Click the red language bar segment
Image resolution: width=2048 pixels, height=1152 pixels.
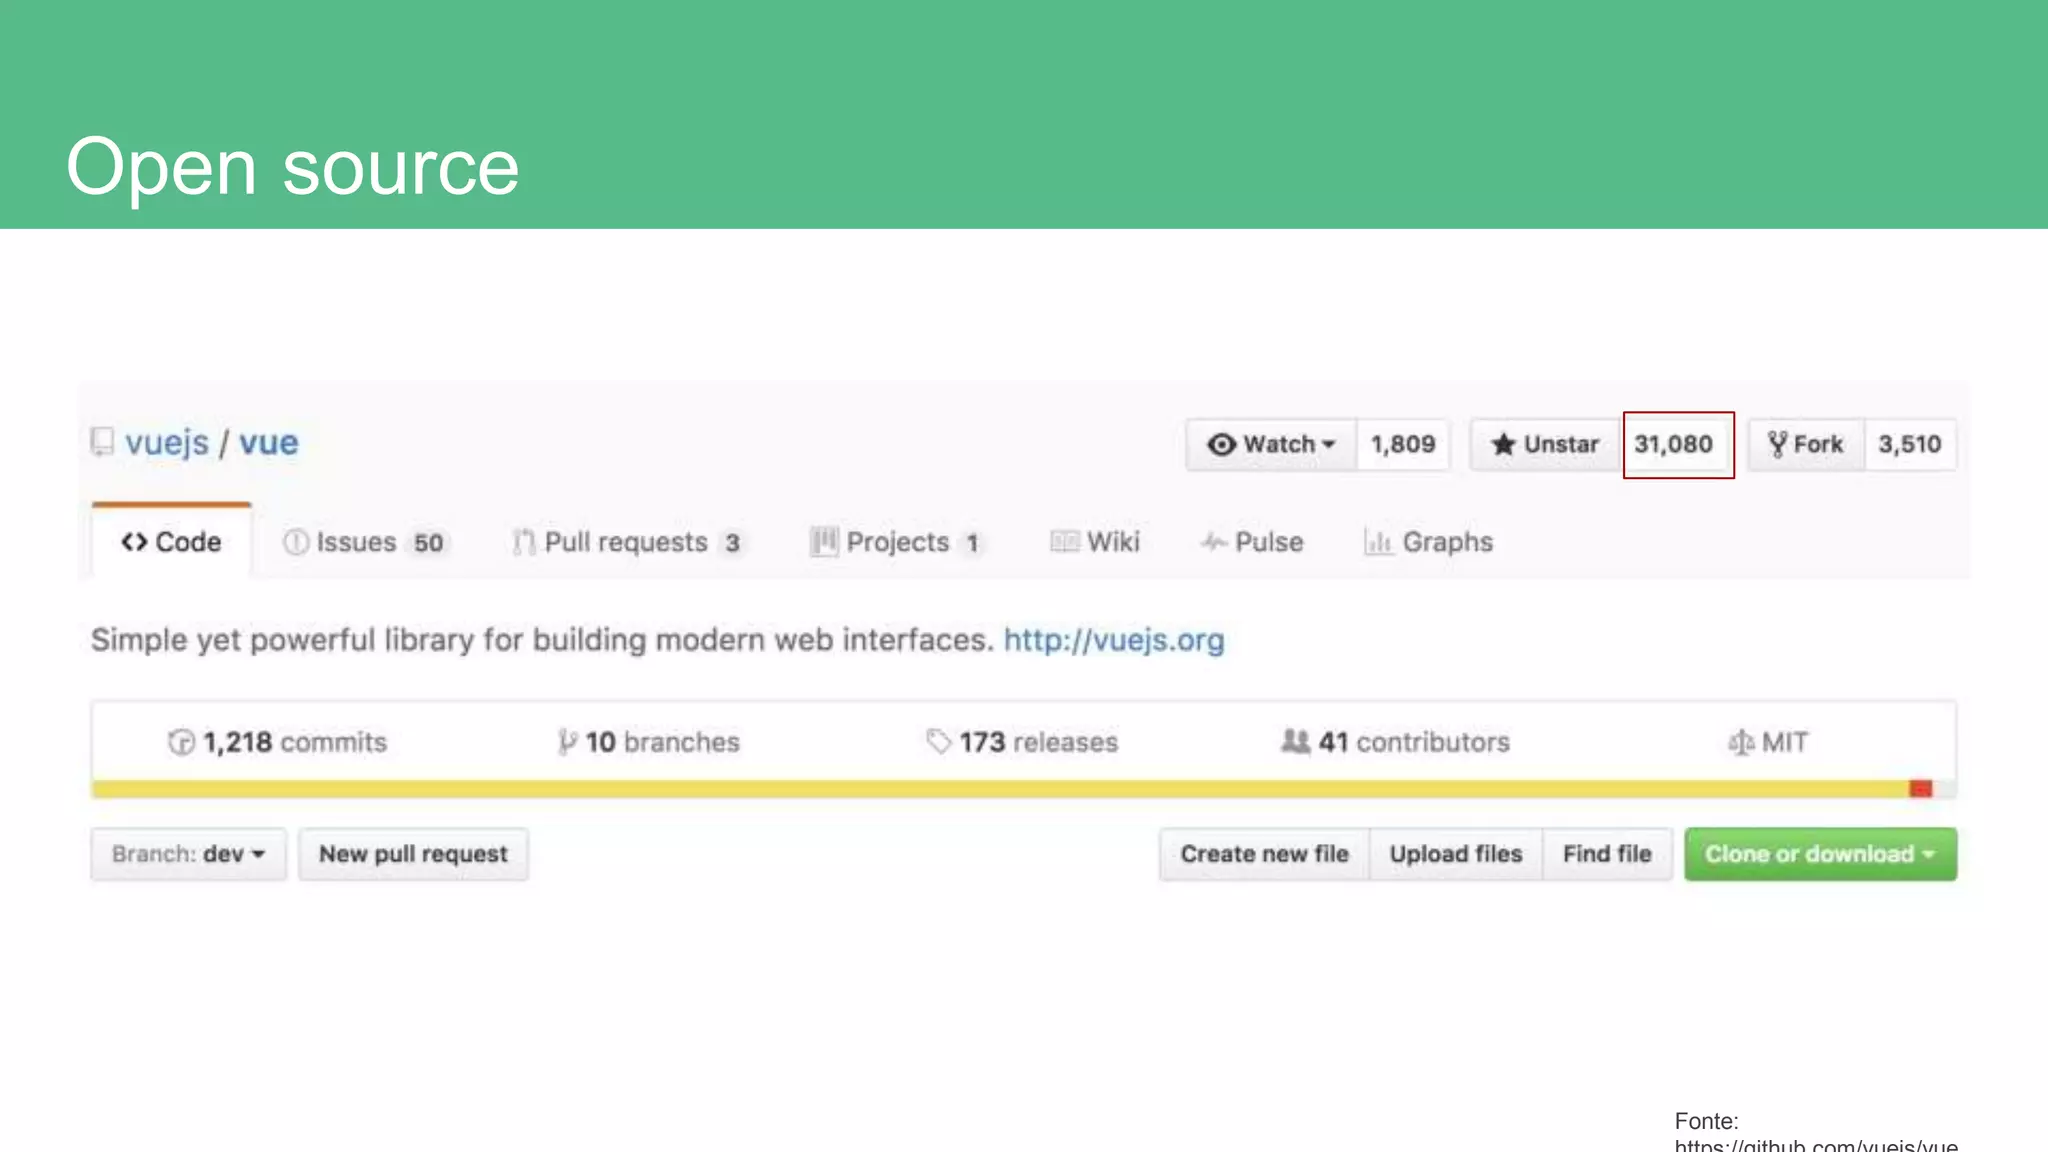point(1920,789)
